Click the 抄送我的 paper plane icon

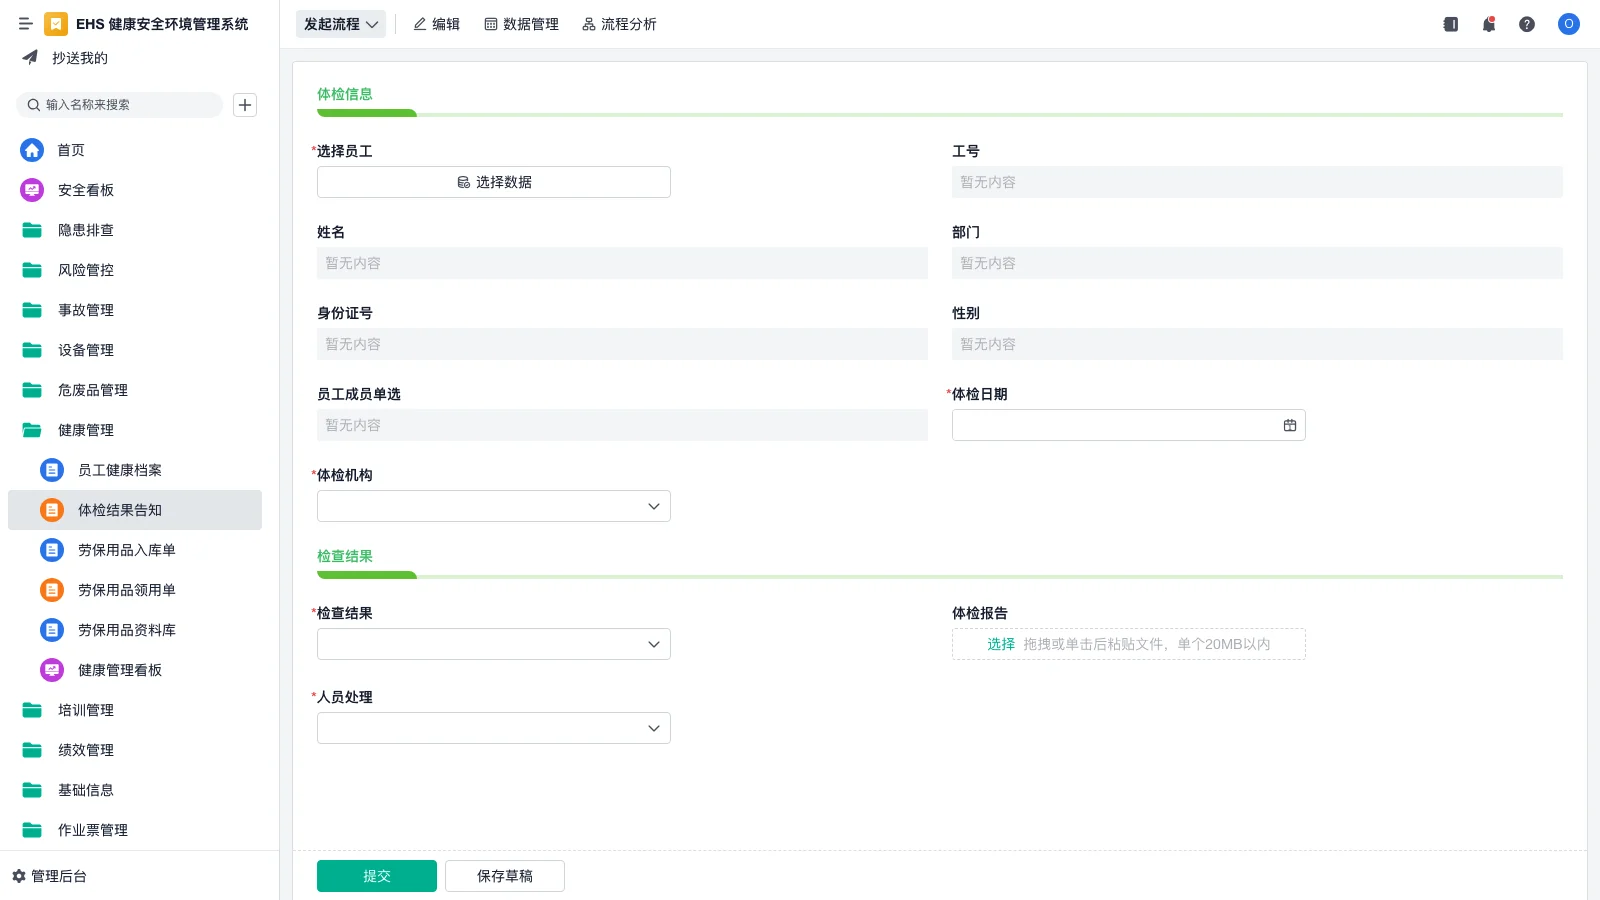coord(28,57)
